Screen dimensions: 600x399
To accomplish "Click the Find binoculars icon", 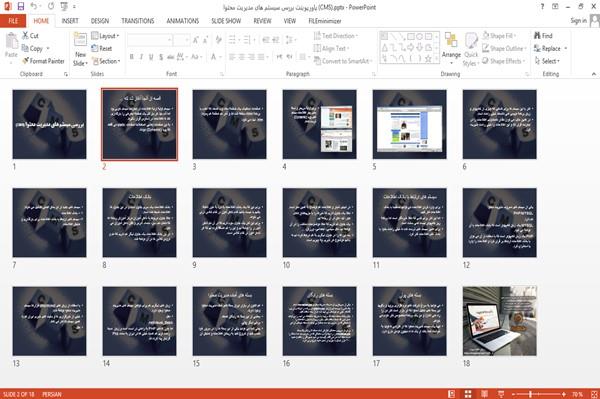I will [x=537, y=36].
